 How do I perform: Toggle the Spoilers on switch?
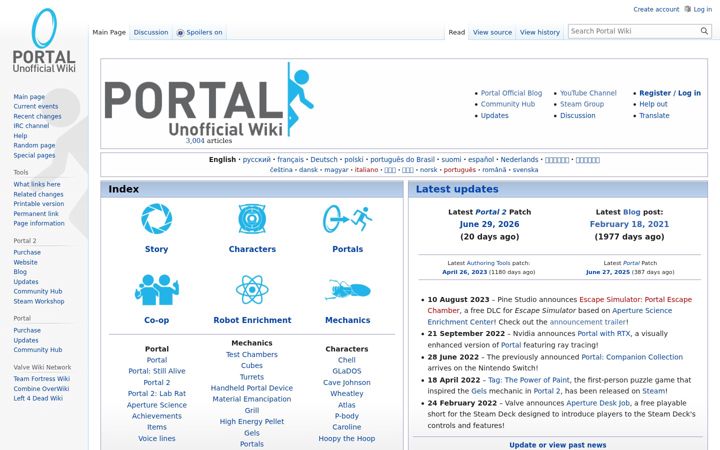(200, 33)
